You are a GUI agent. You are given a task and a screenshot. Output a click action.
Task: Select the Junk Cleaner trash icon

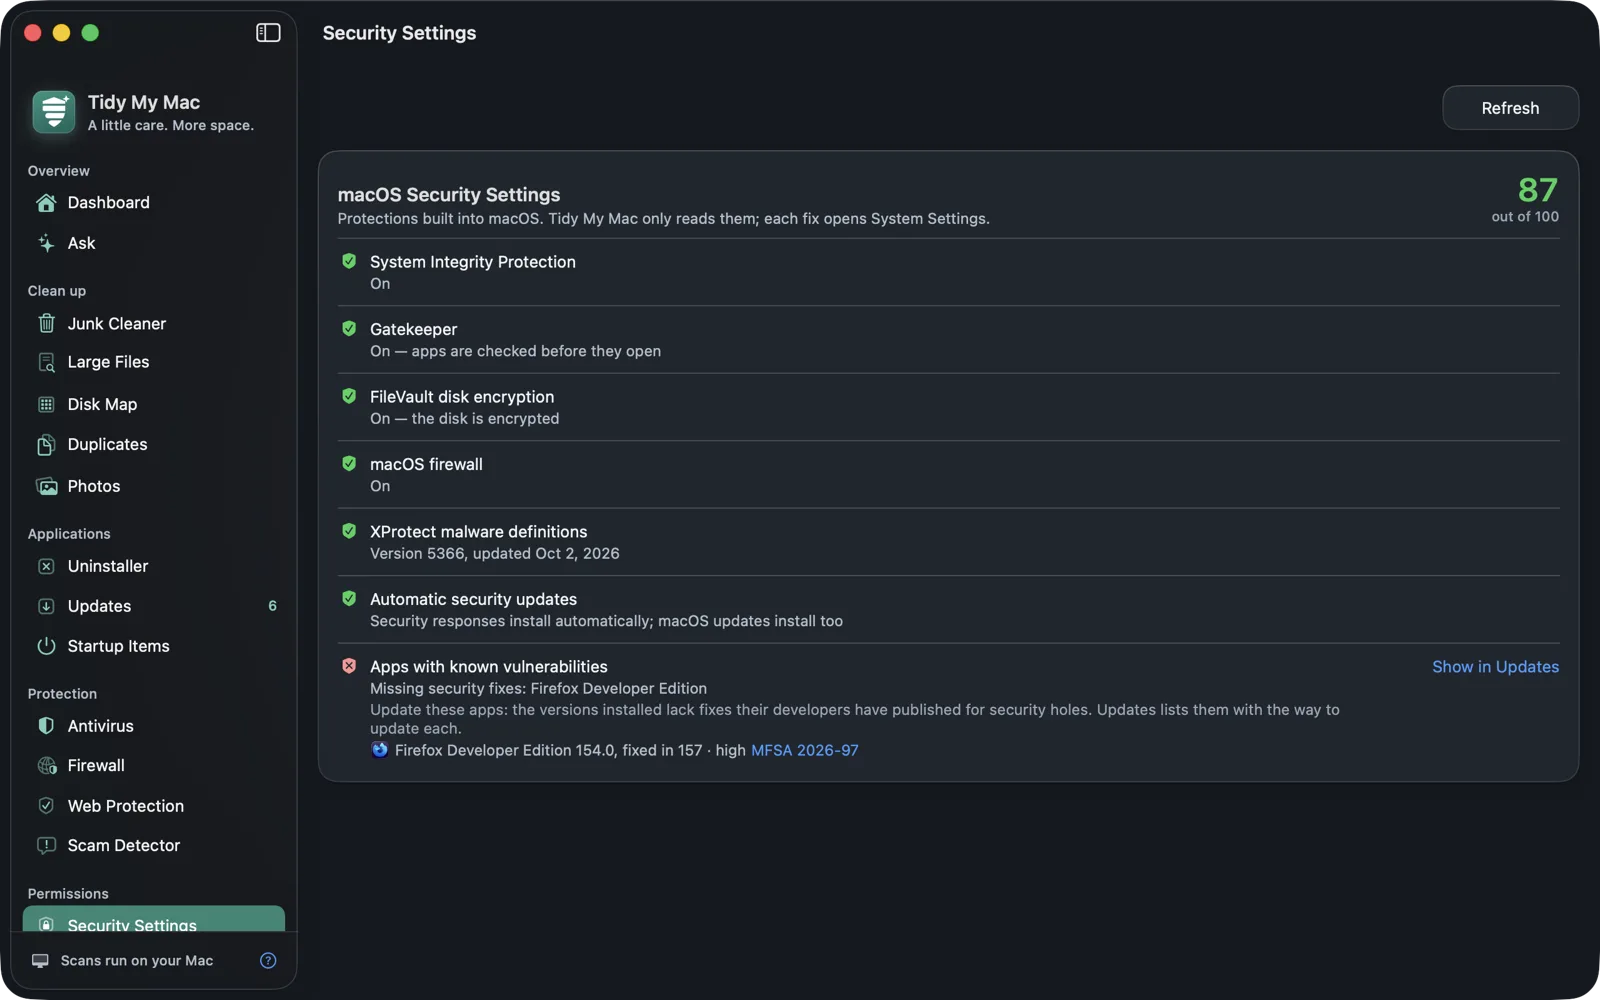(46, 324)
